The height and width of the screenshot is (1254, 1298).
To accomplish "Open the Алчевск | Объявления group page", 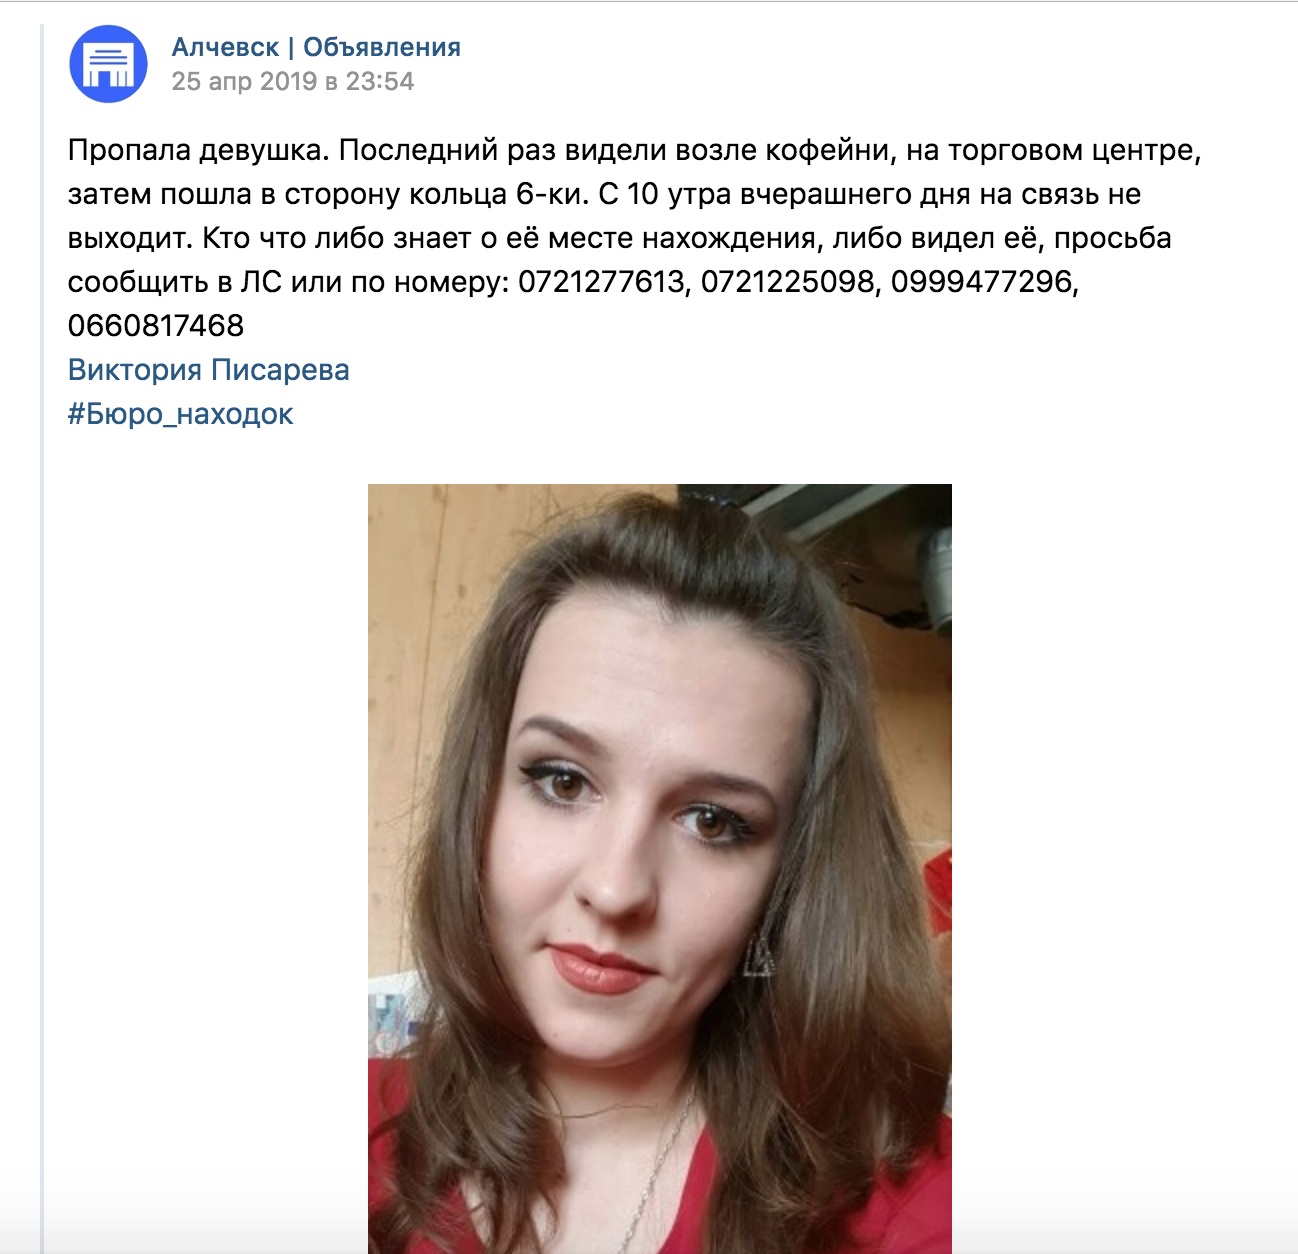I will (x=316, y=47).
